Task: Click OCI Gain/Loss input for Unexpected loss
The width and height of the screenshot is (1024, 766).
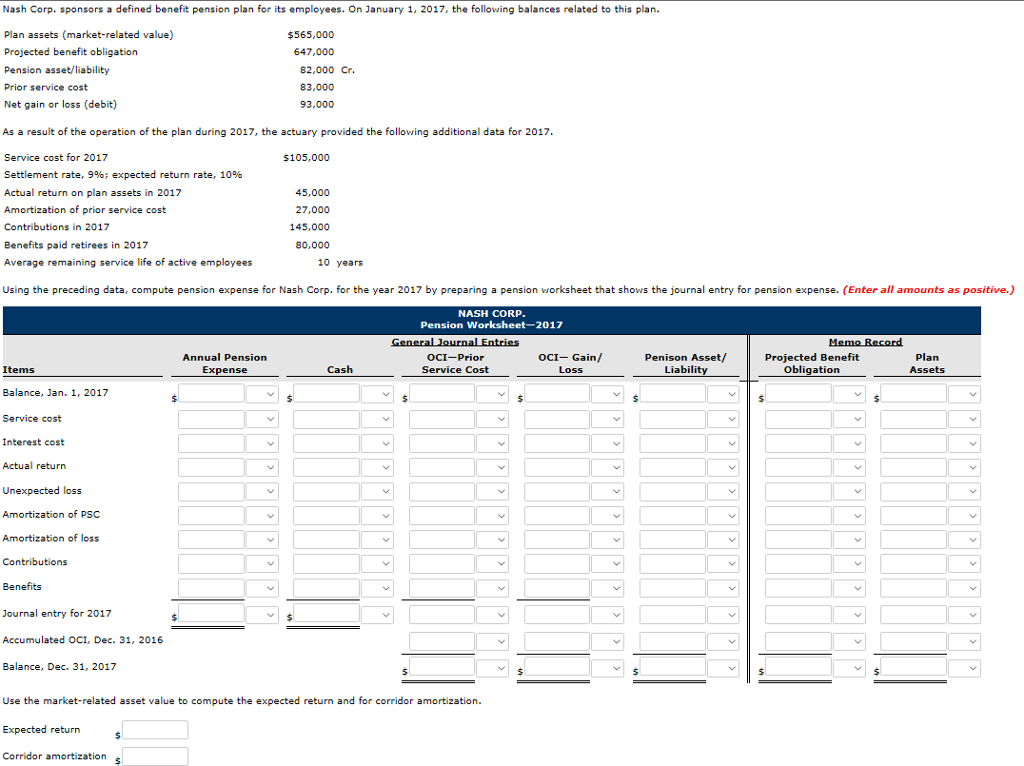Action: (x=557, y=492)
